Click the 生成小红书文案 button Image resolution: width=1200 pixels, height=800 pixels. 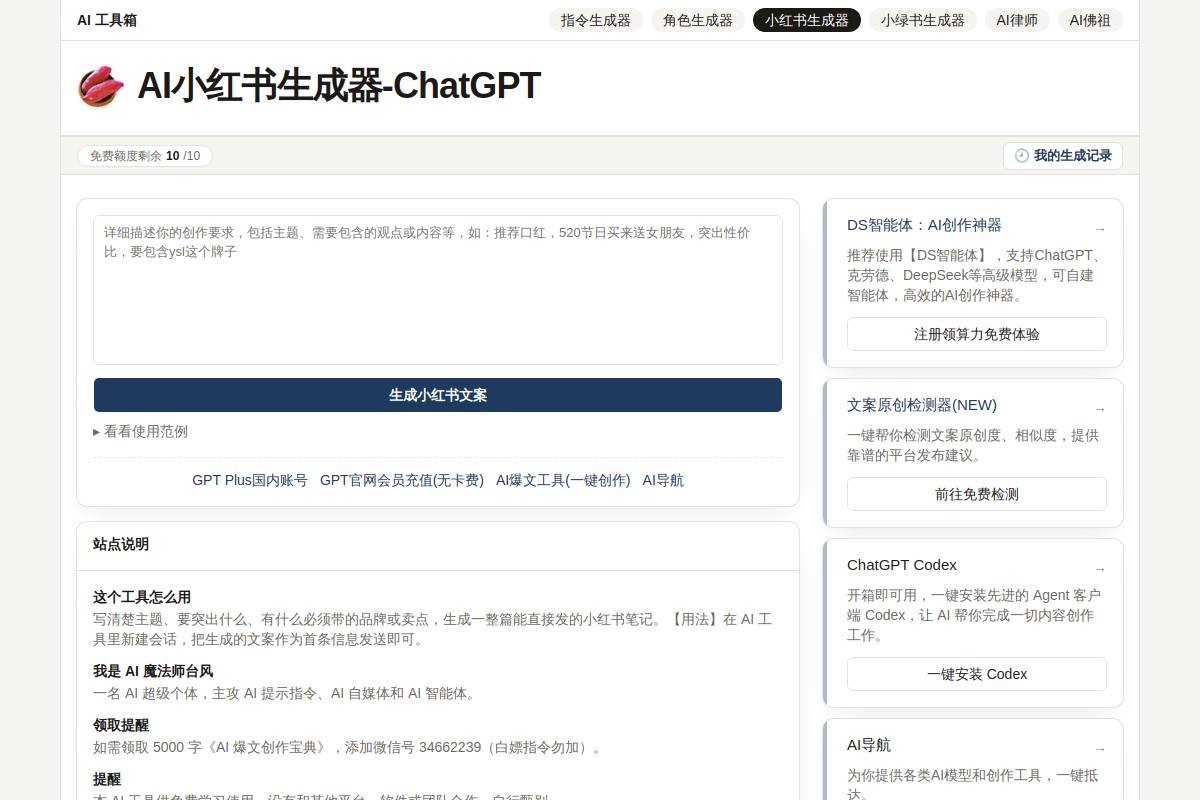pyautogui.click(x=438, y=395)
